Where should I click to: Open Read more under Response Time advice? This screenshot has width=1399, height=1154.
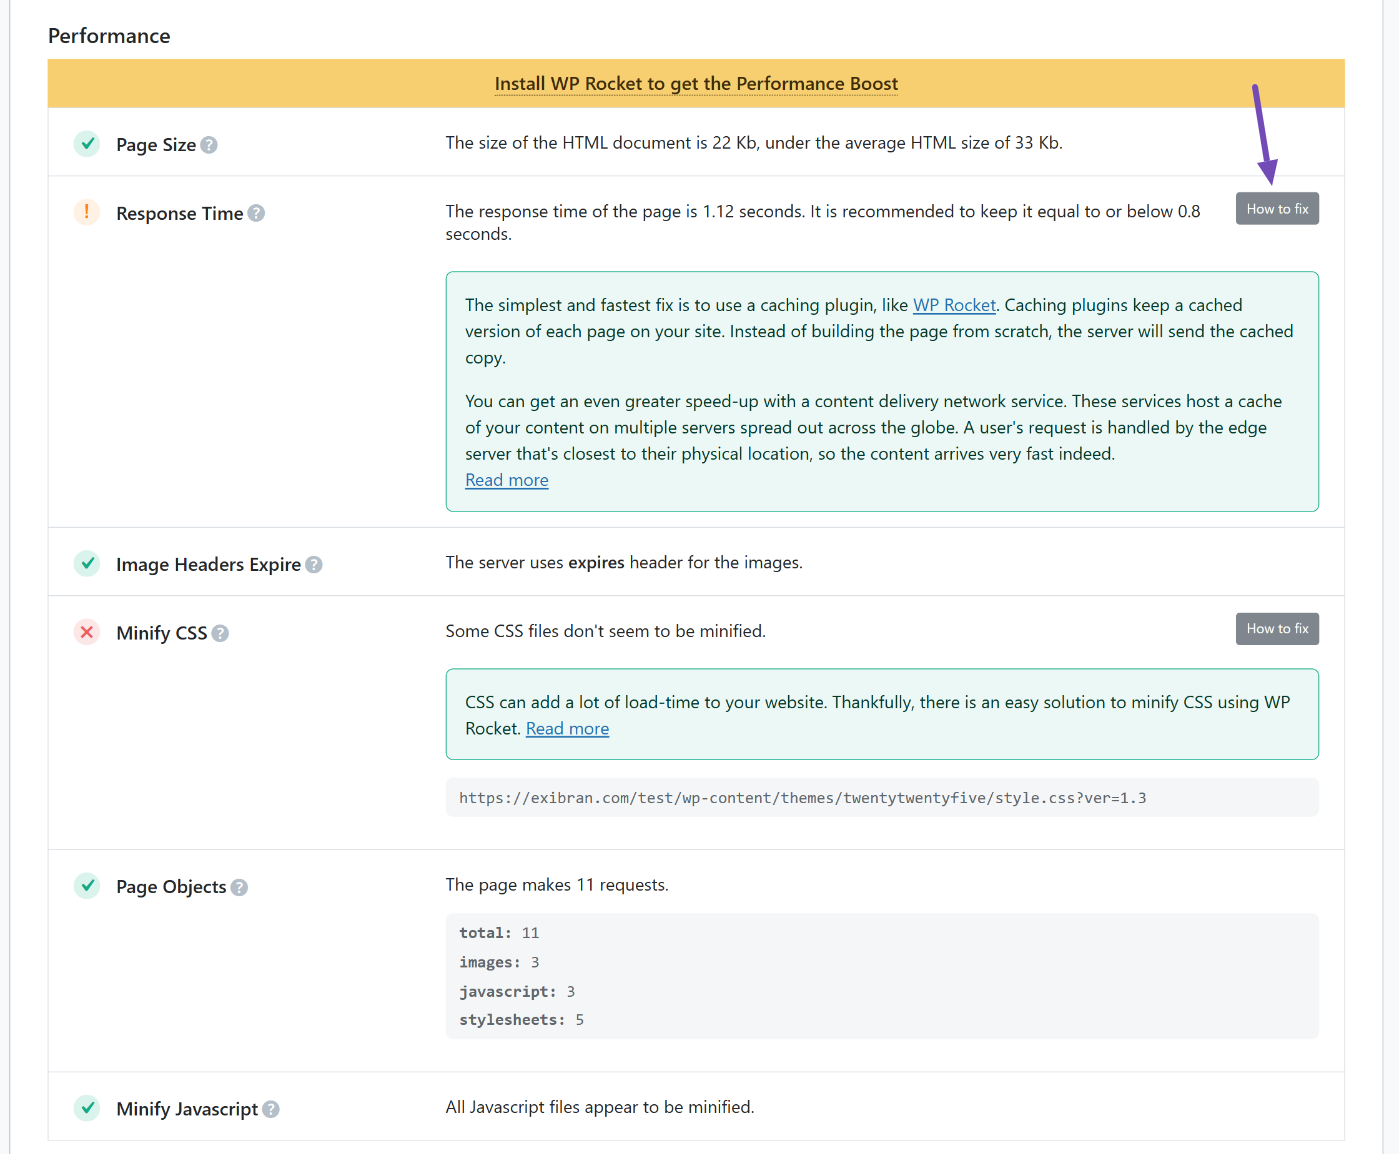click(x=507, y=480)
